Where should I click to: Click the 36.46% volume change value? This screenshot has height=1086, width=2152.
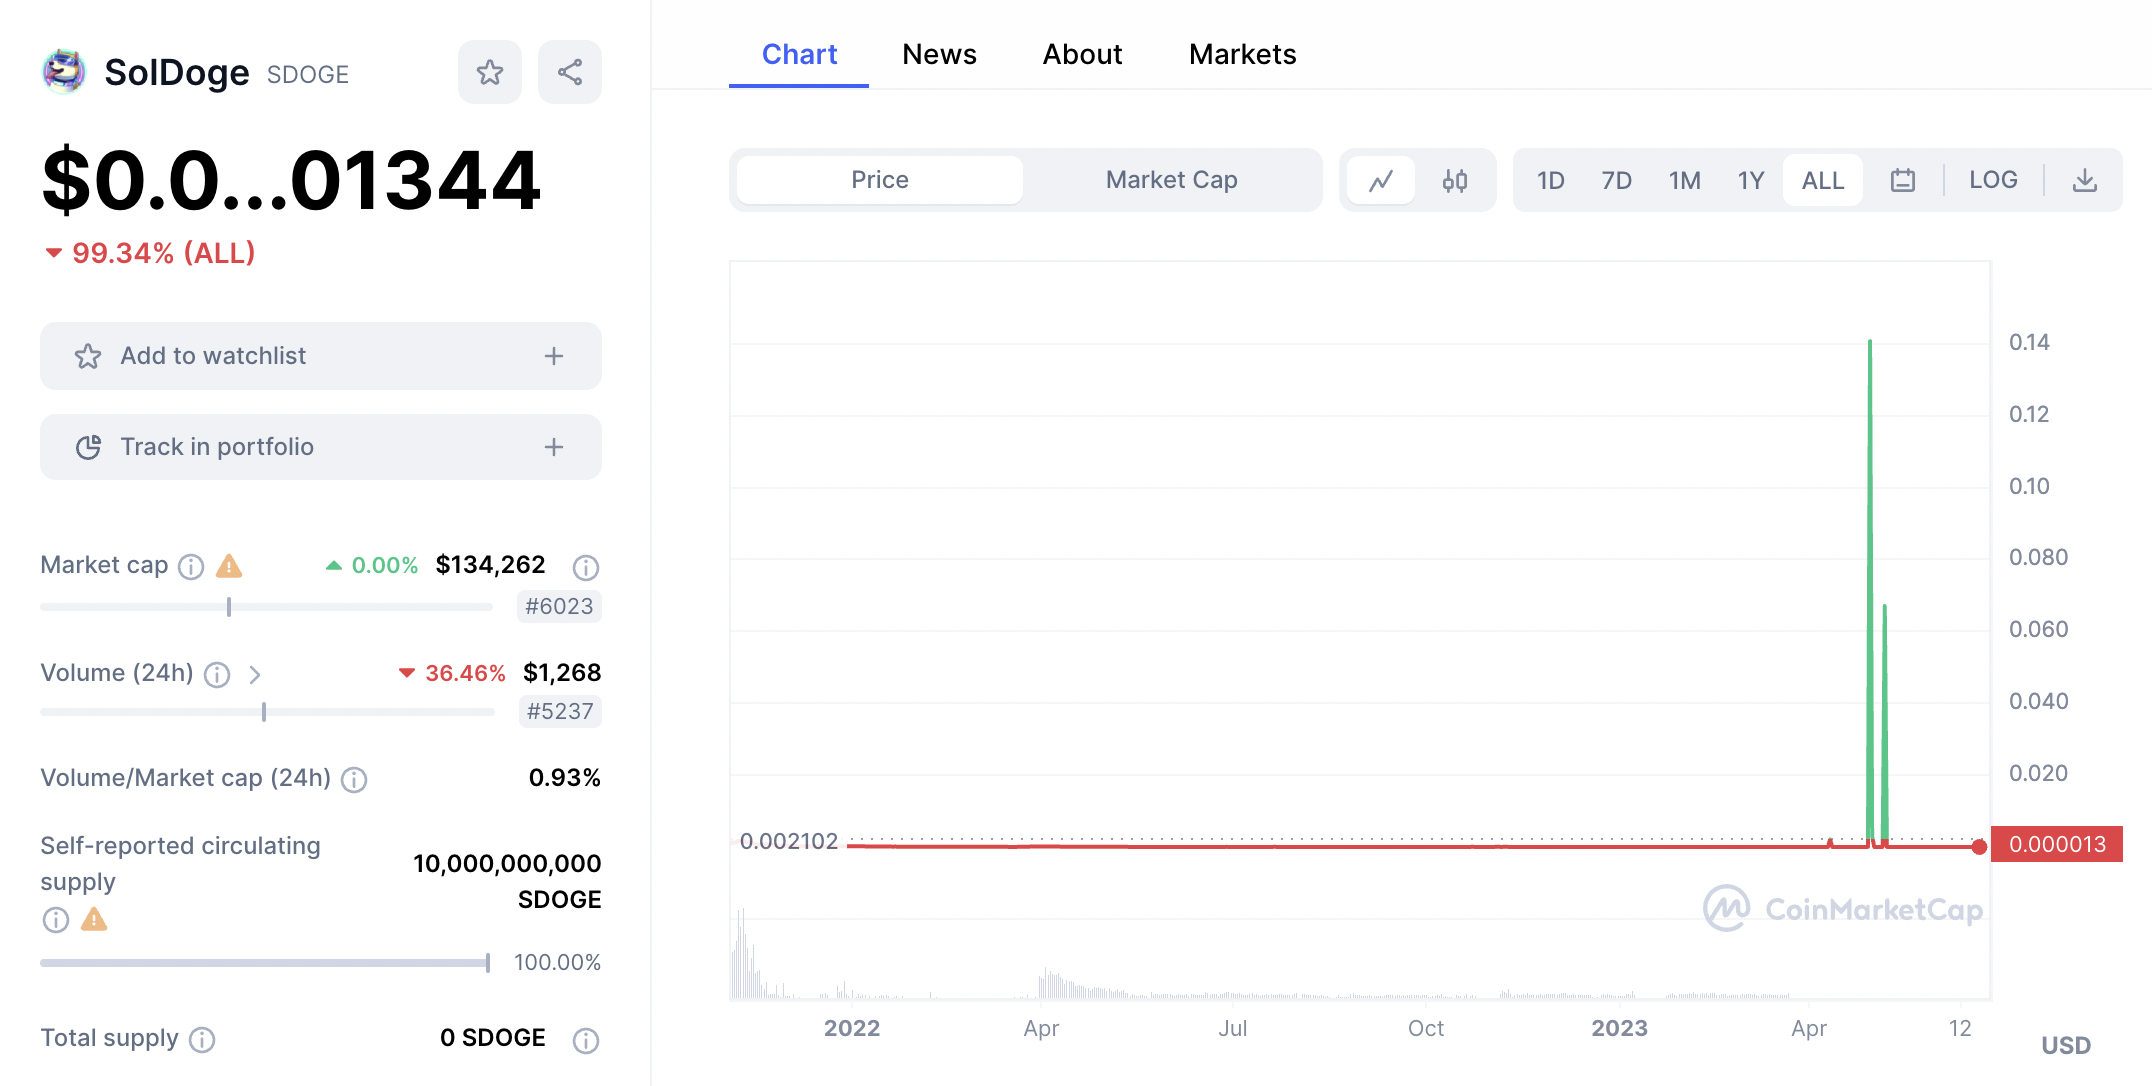(x=465, y=673)
